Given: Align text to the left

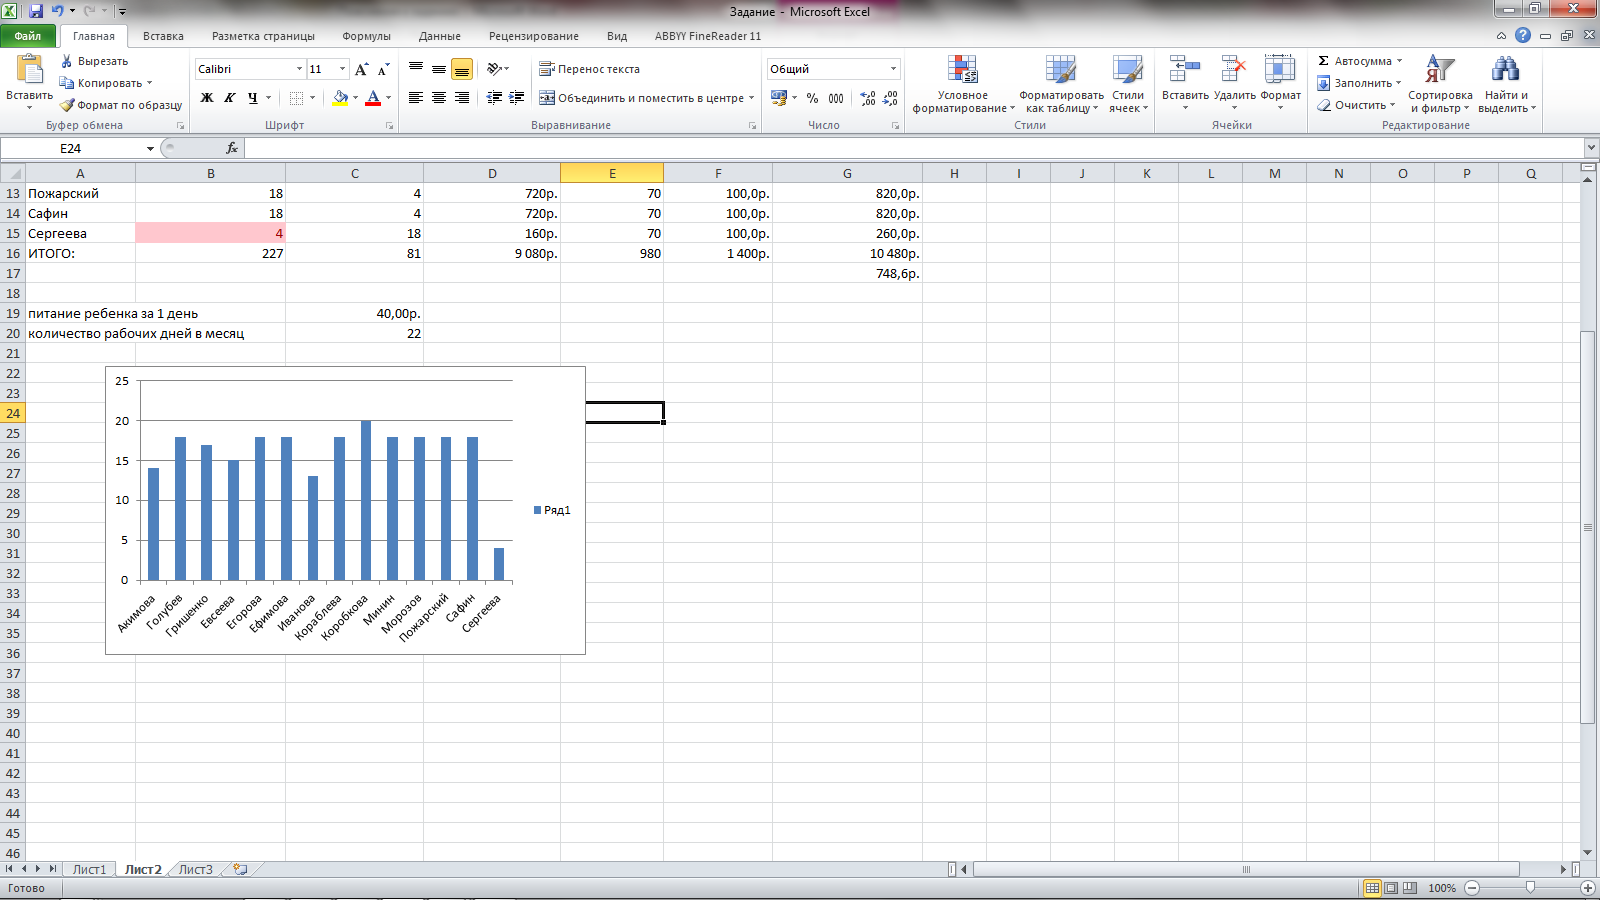Looking at the screenshot, I should tap(416, 98).
